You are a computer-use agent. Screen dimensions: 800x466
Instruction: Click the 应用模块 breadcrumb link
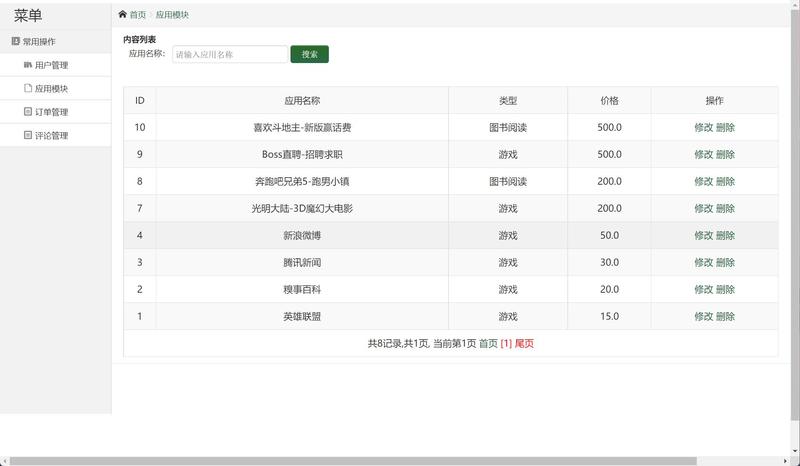point(172,15)
